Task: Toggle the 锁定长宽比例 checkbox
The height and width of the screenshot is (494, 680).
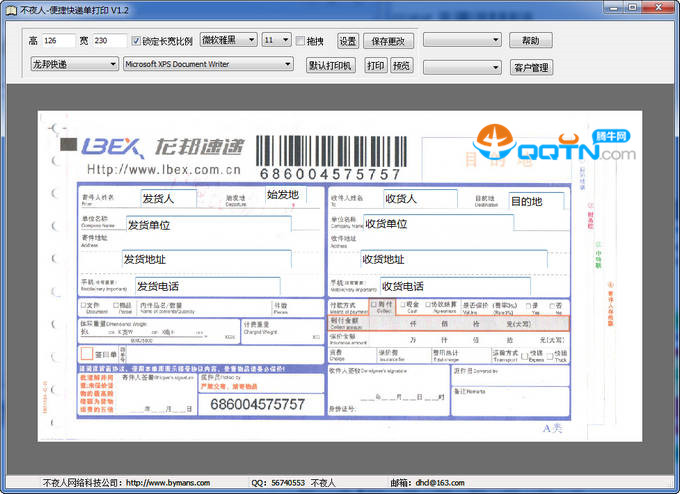Action: point(137,41)
